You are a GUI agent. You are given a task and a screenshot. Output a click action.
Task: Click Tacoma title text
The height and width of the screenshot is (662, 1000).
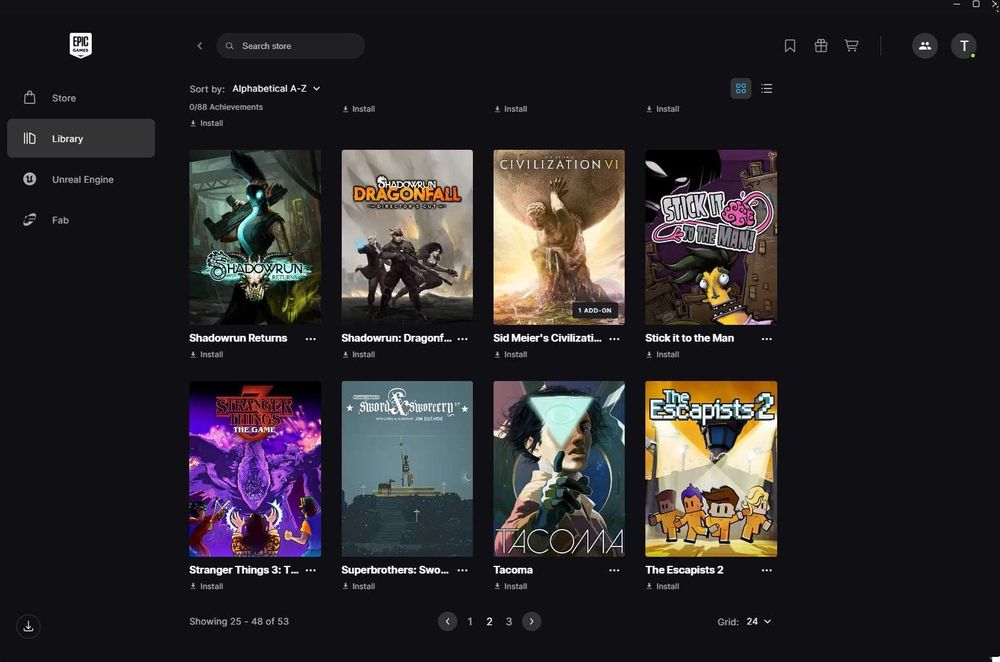click(x=513, y=570)
